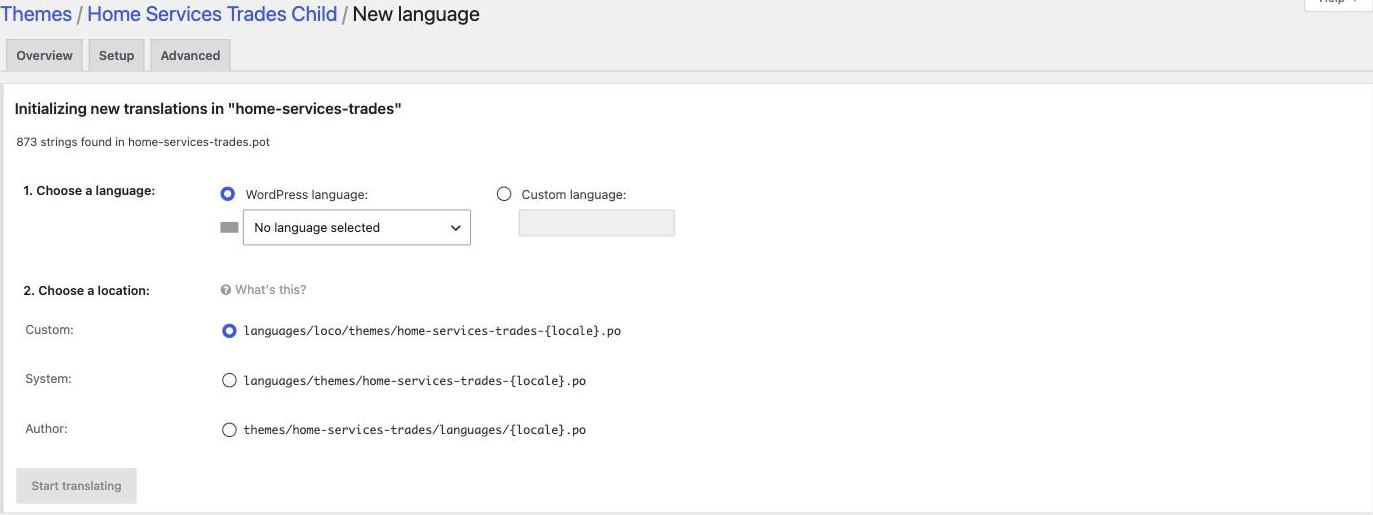Click the 1. Choose a language label
The height and width of the screenshot is (515, 1373).
coord(89,190)
